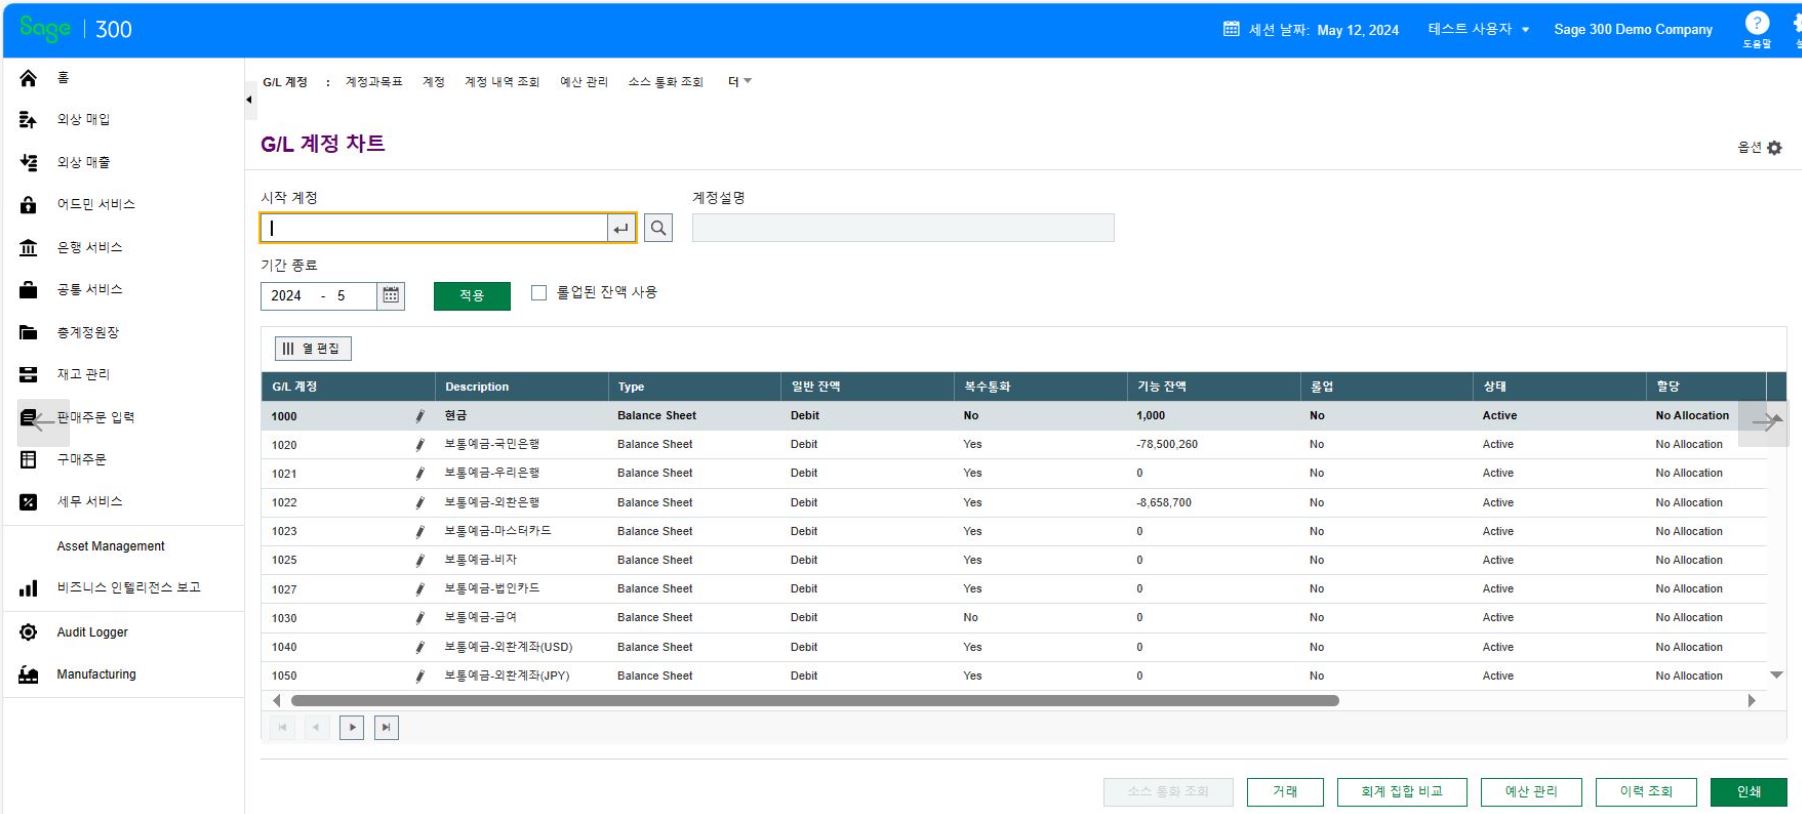Open the 계정 내역 조회 menu item

point(501,82)
